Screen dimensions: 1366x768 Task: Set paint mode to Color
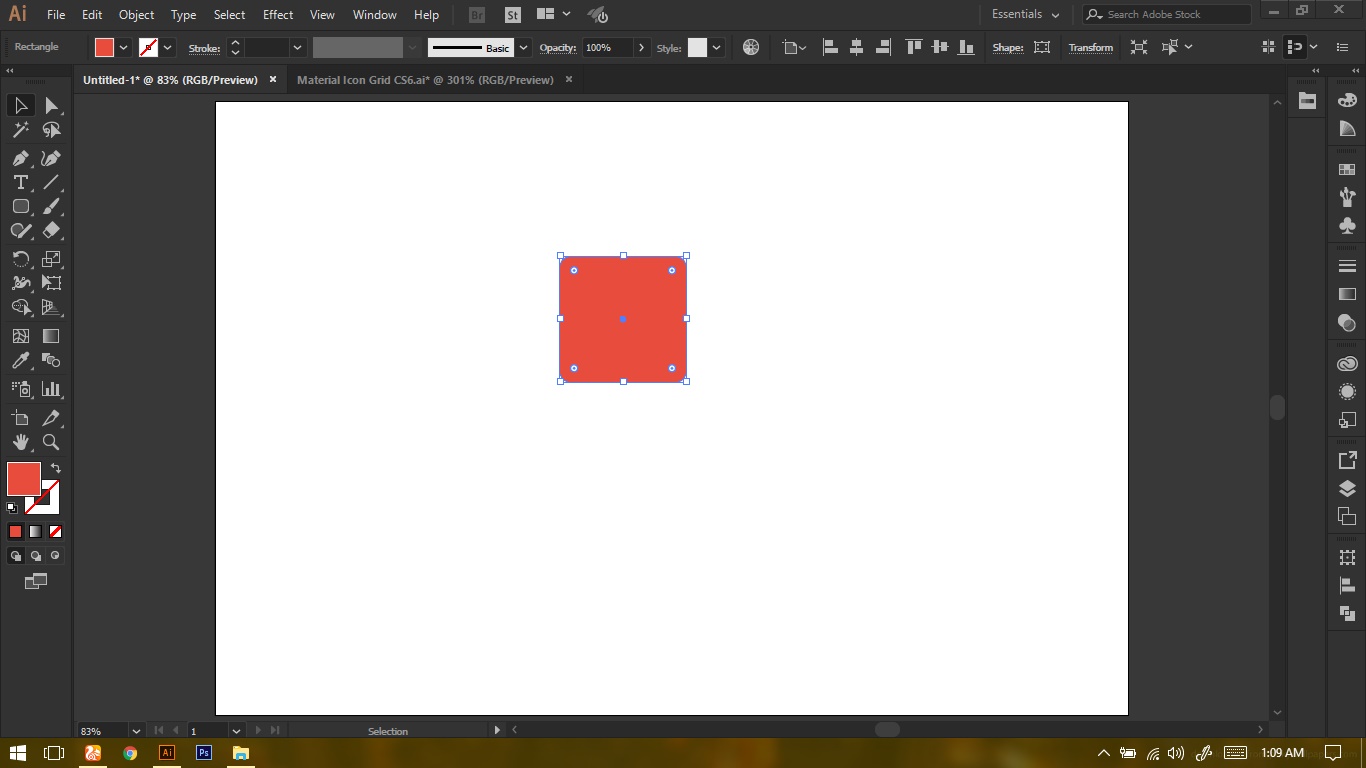(x=15, y=532)
